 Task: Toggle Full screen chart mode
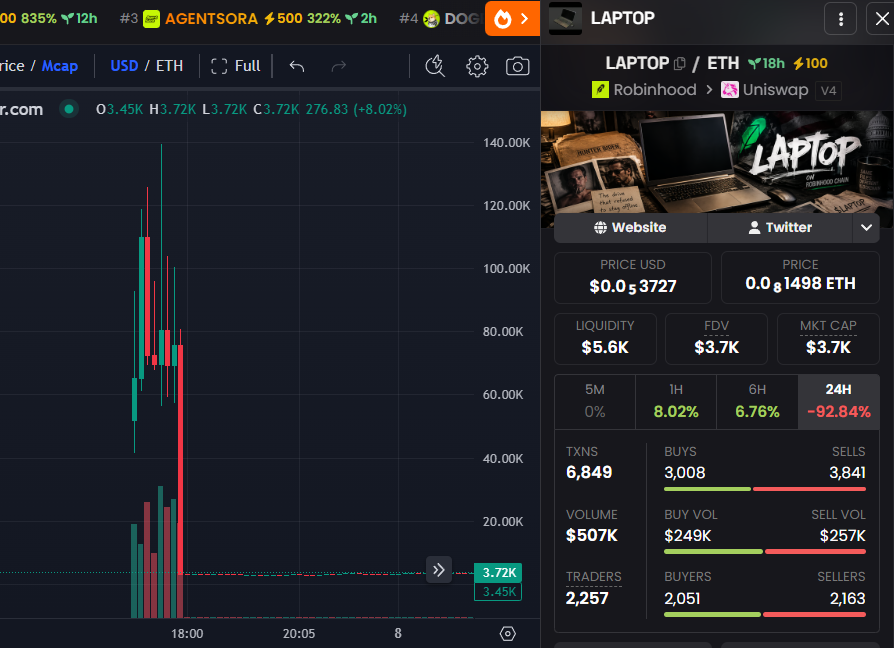tap(235, 66)
